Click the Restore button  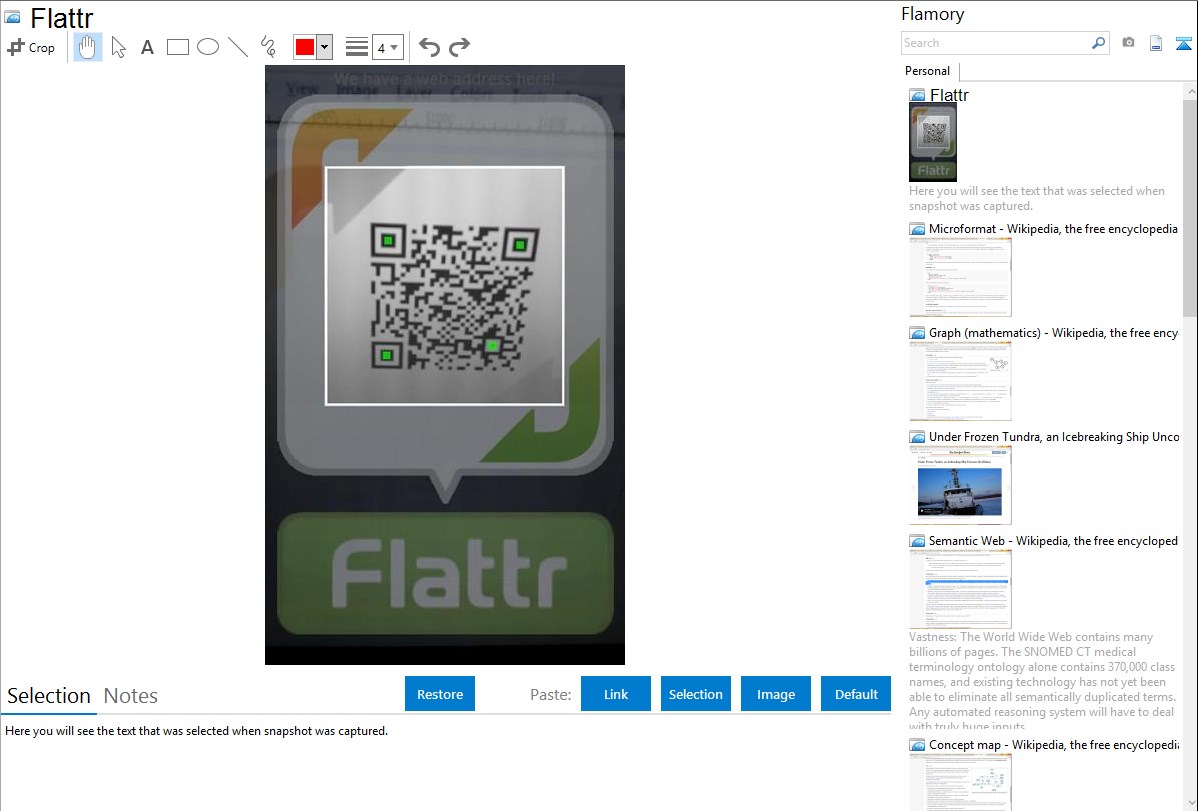tap(440, 694)
